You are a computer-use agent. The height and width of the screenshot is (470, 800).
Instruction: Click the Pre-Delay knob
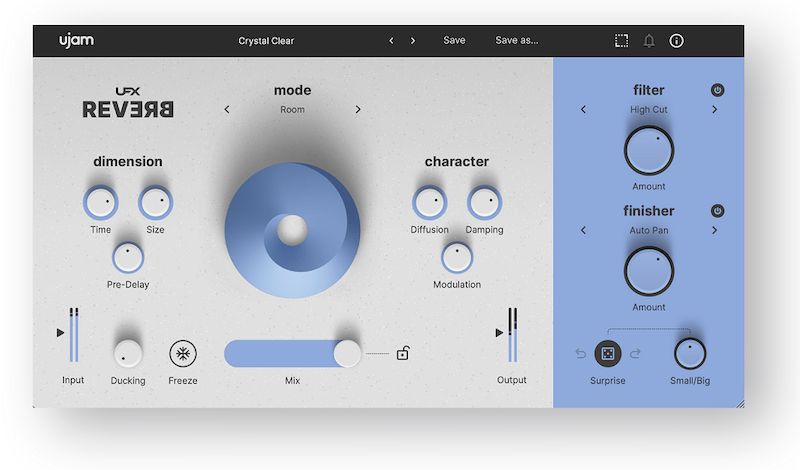pyautogui.click(x=128, y=258)
